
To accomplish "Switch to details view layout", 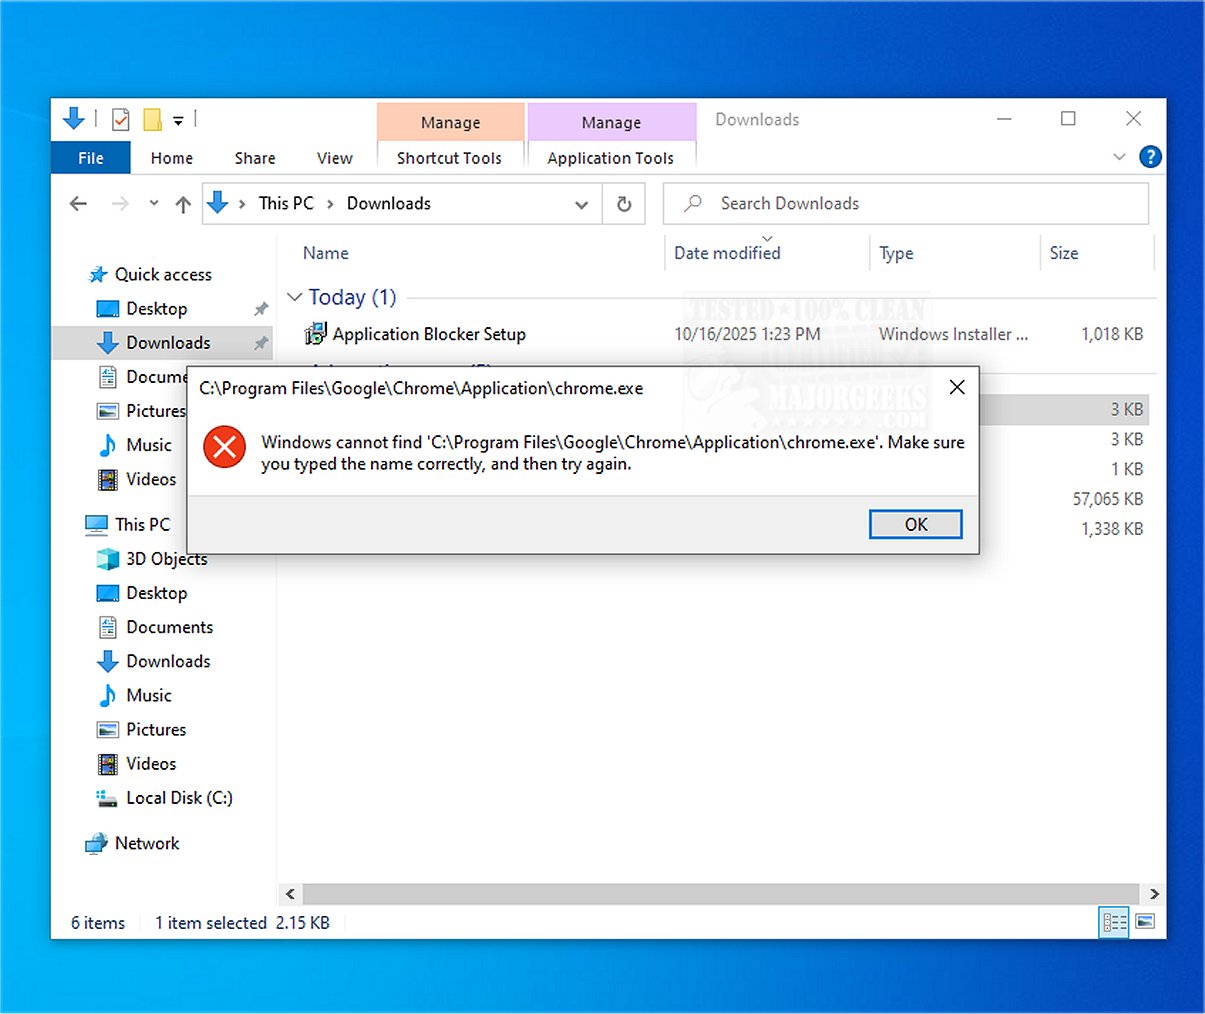I will coord(1114,922).
